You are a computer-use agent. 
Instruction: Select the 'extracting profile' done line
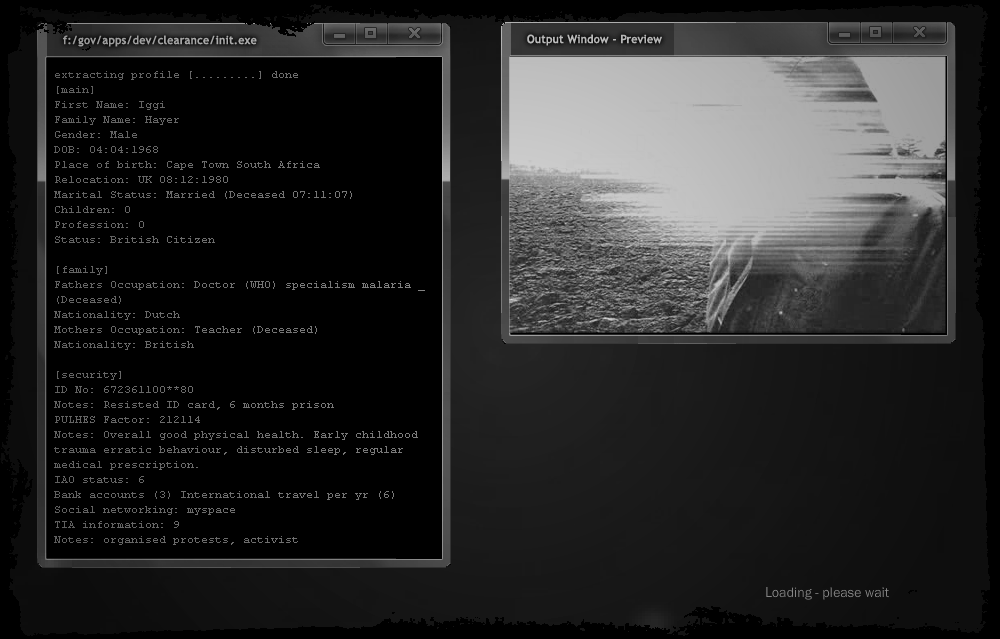176,75
